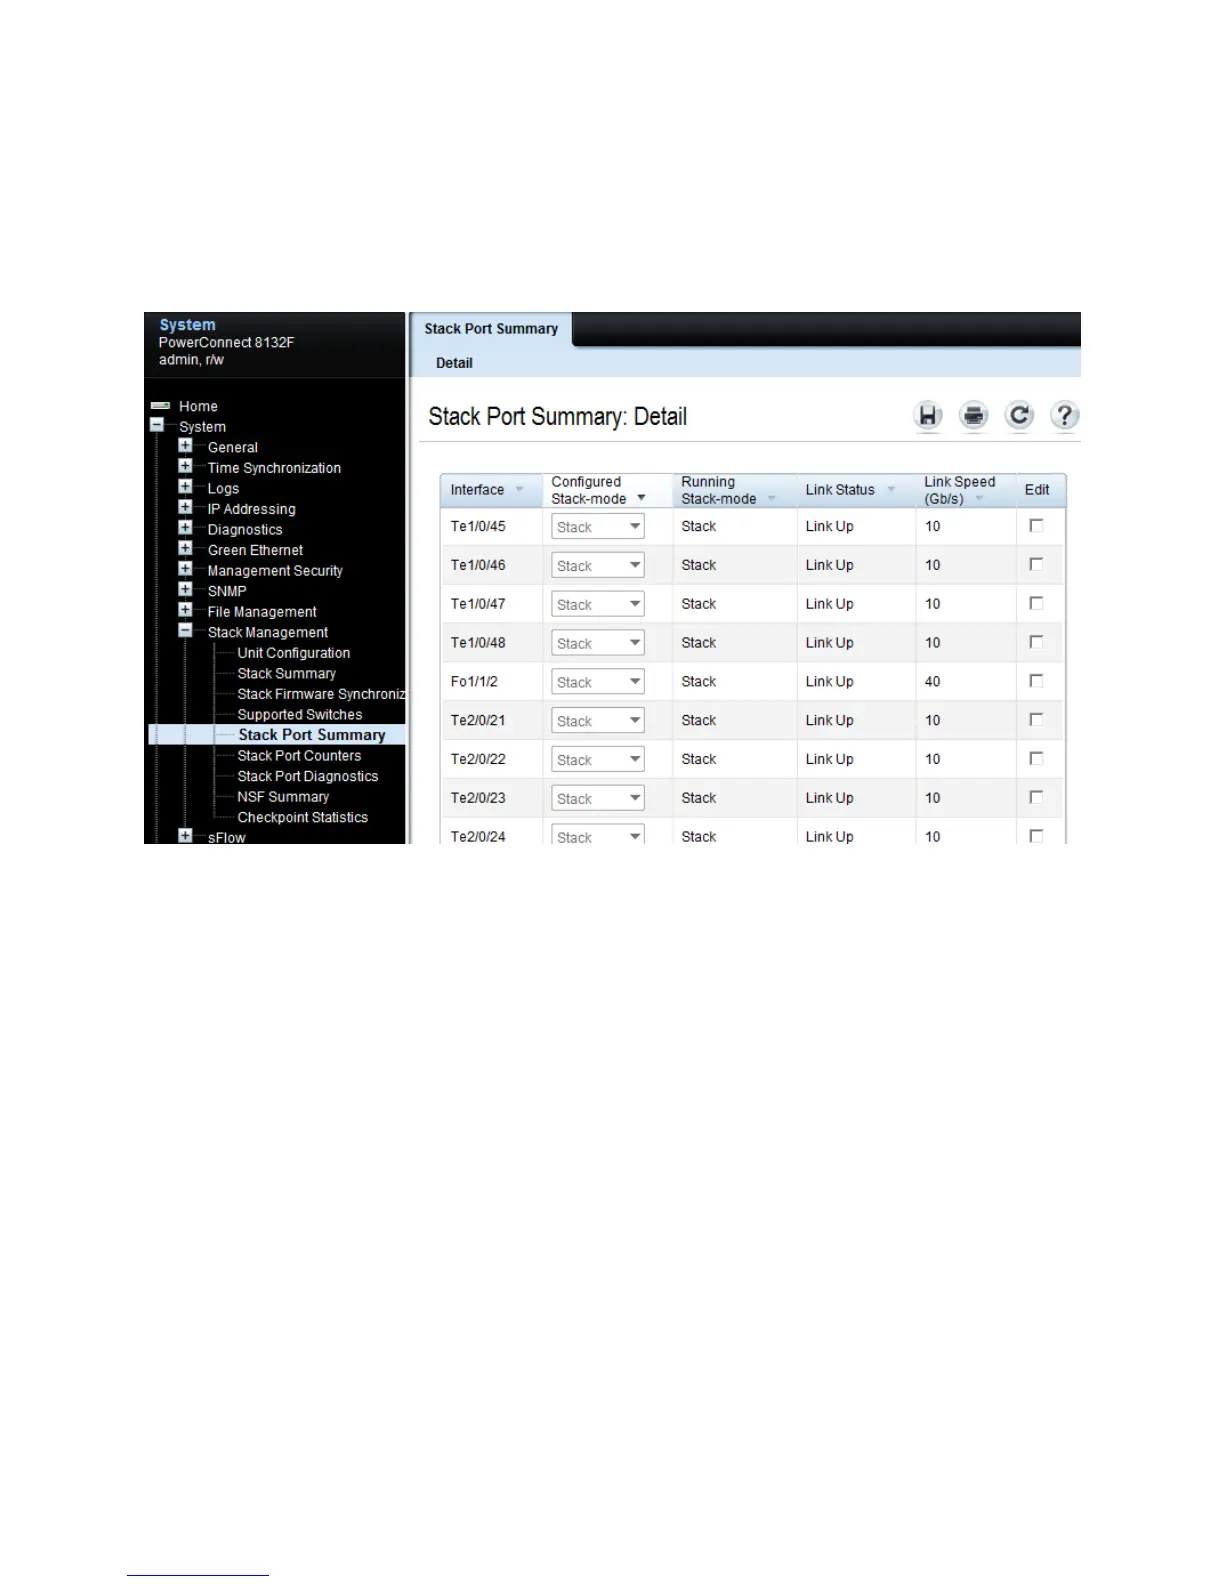
Task: Open Stack Port Counters in the tree
Action: [x=299, y=755]
